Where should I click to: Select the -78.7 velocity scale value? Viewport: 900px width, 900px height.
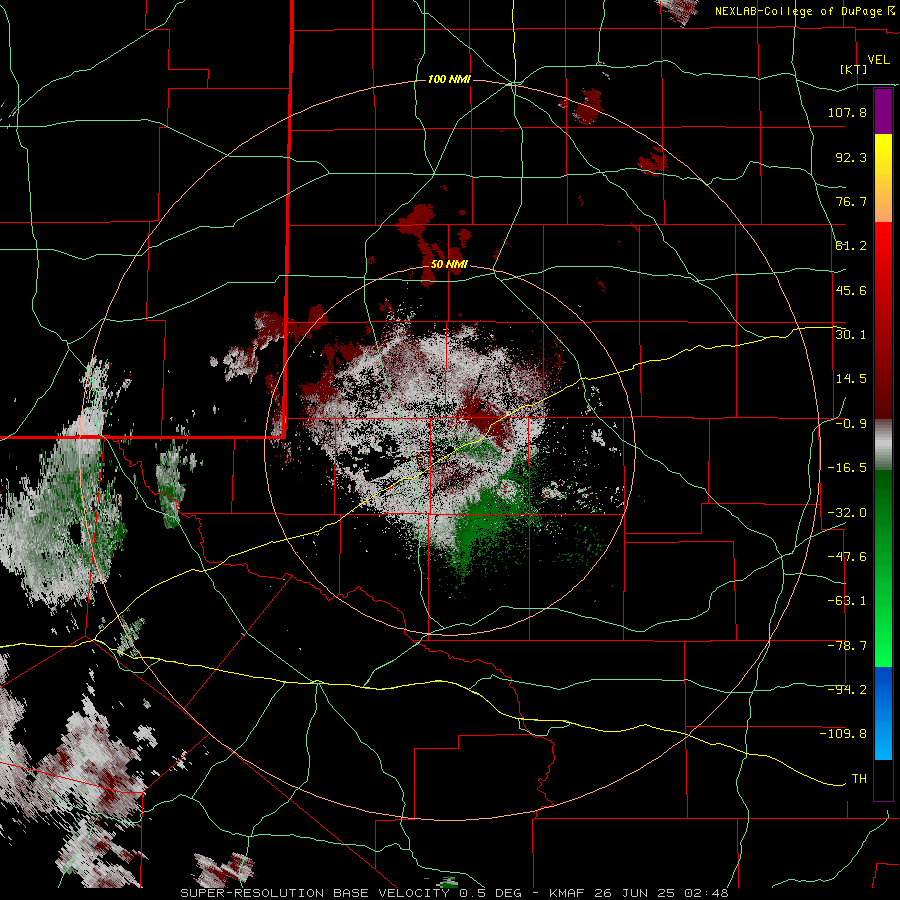click(847, 646)
